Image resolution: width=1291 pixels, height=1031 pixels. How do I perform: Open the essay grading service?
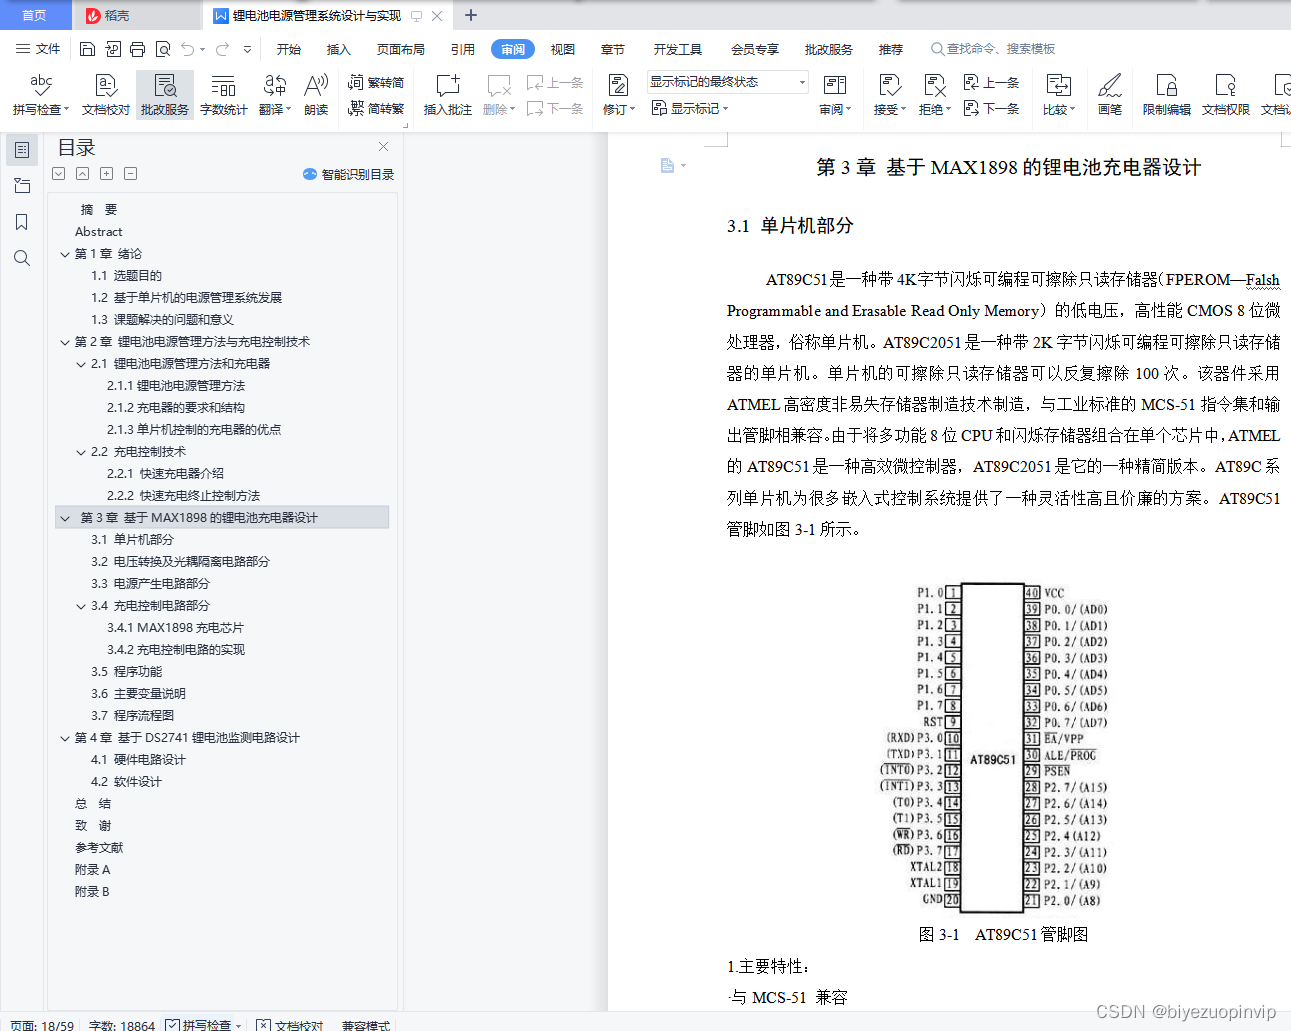[x=165, y=95]
